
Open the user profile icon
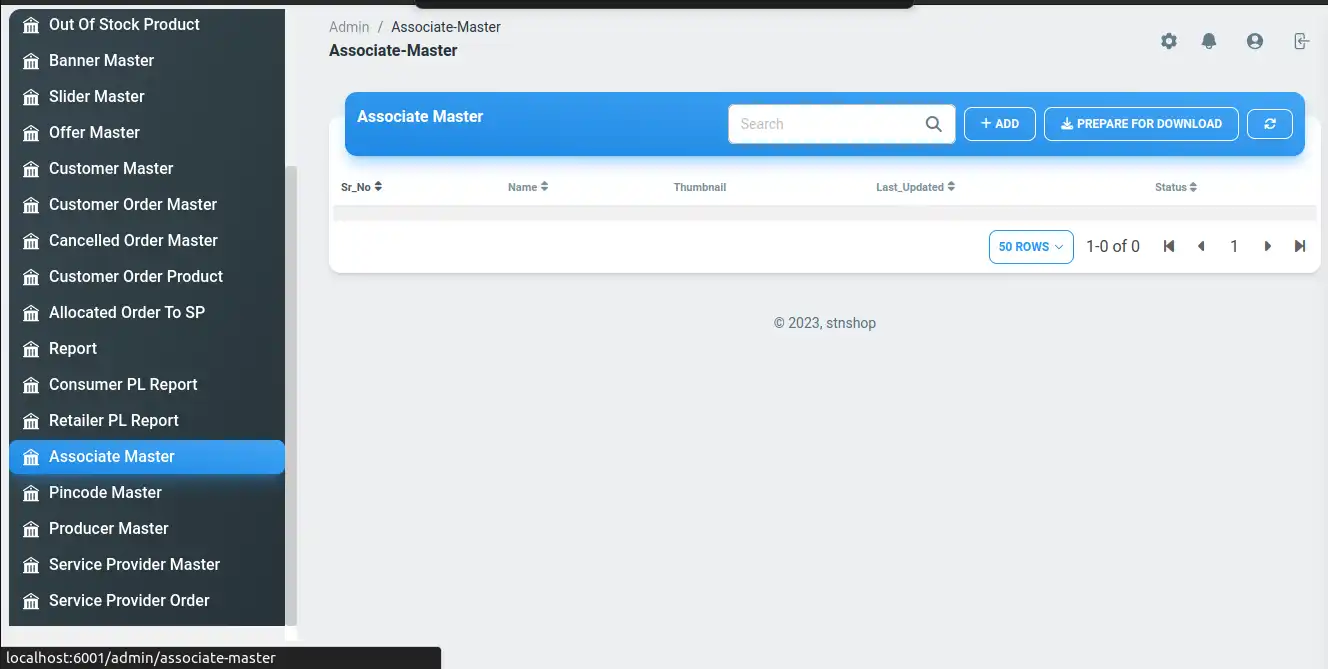click(1254, 41)
